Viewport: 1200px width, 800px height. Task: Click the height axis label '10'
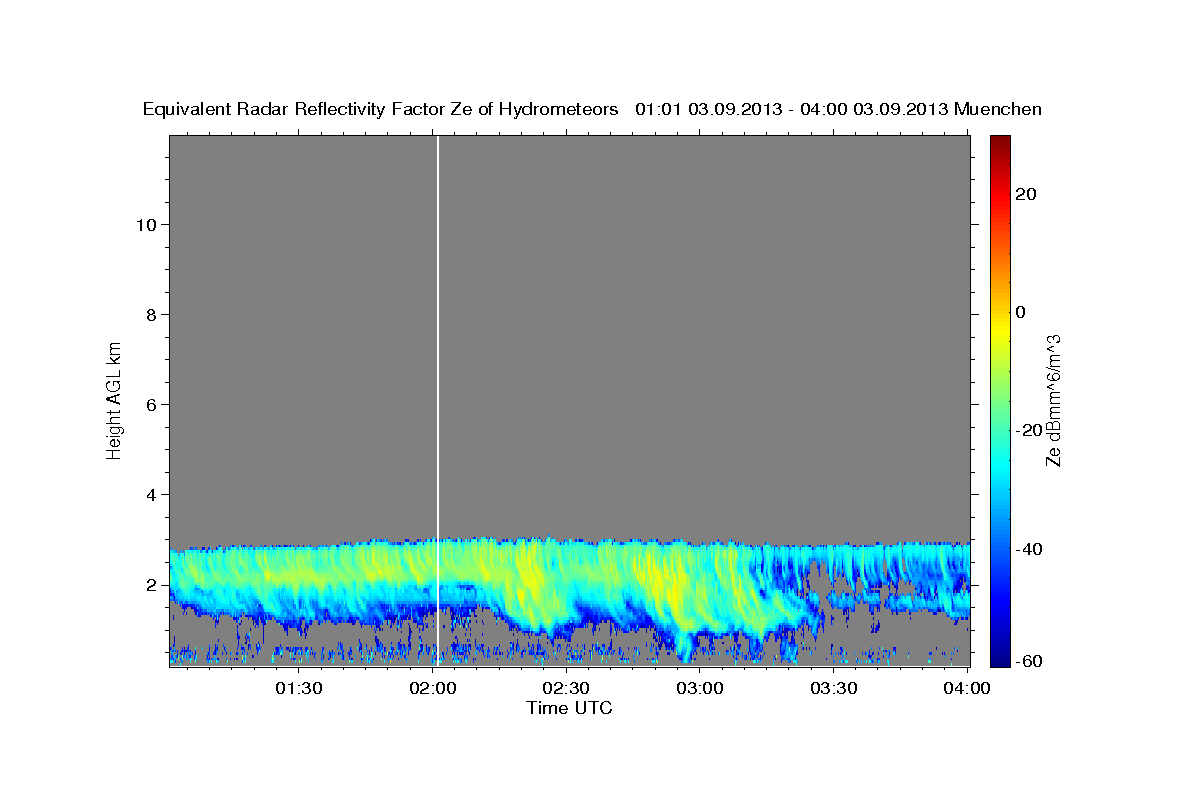147,224
